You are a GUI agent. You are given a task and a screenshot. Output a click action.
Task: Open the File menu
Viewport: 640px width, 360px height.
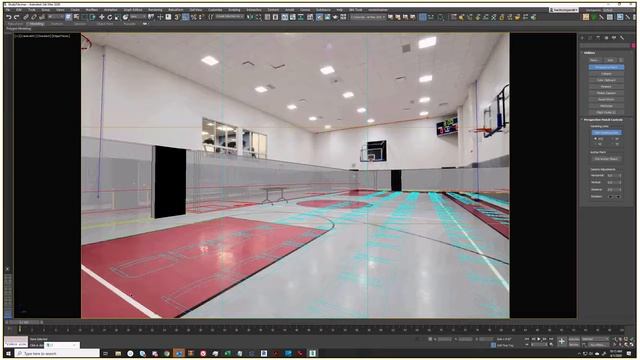pos(7,10)
